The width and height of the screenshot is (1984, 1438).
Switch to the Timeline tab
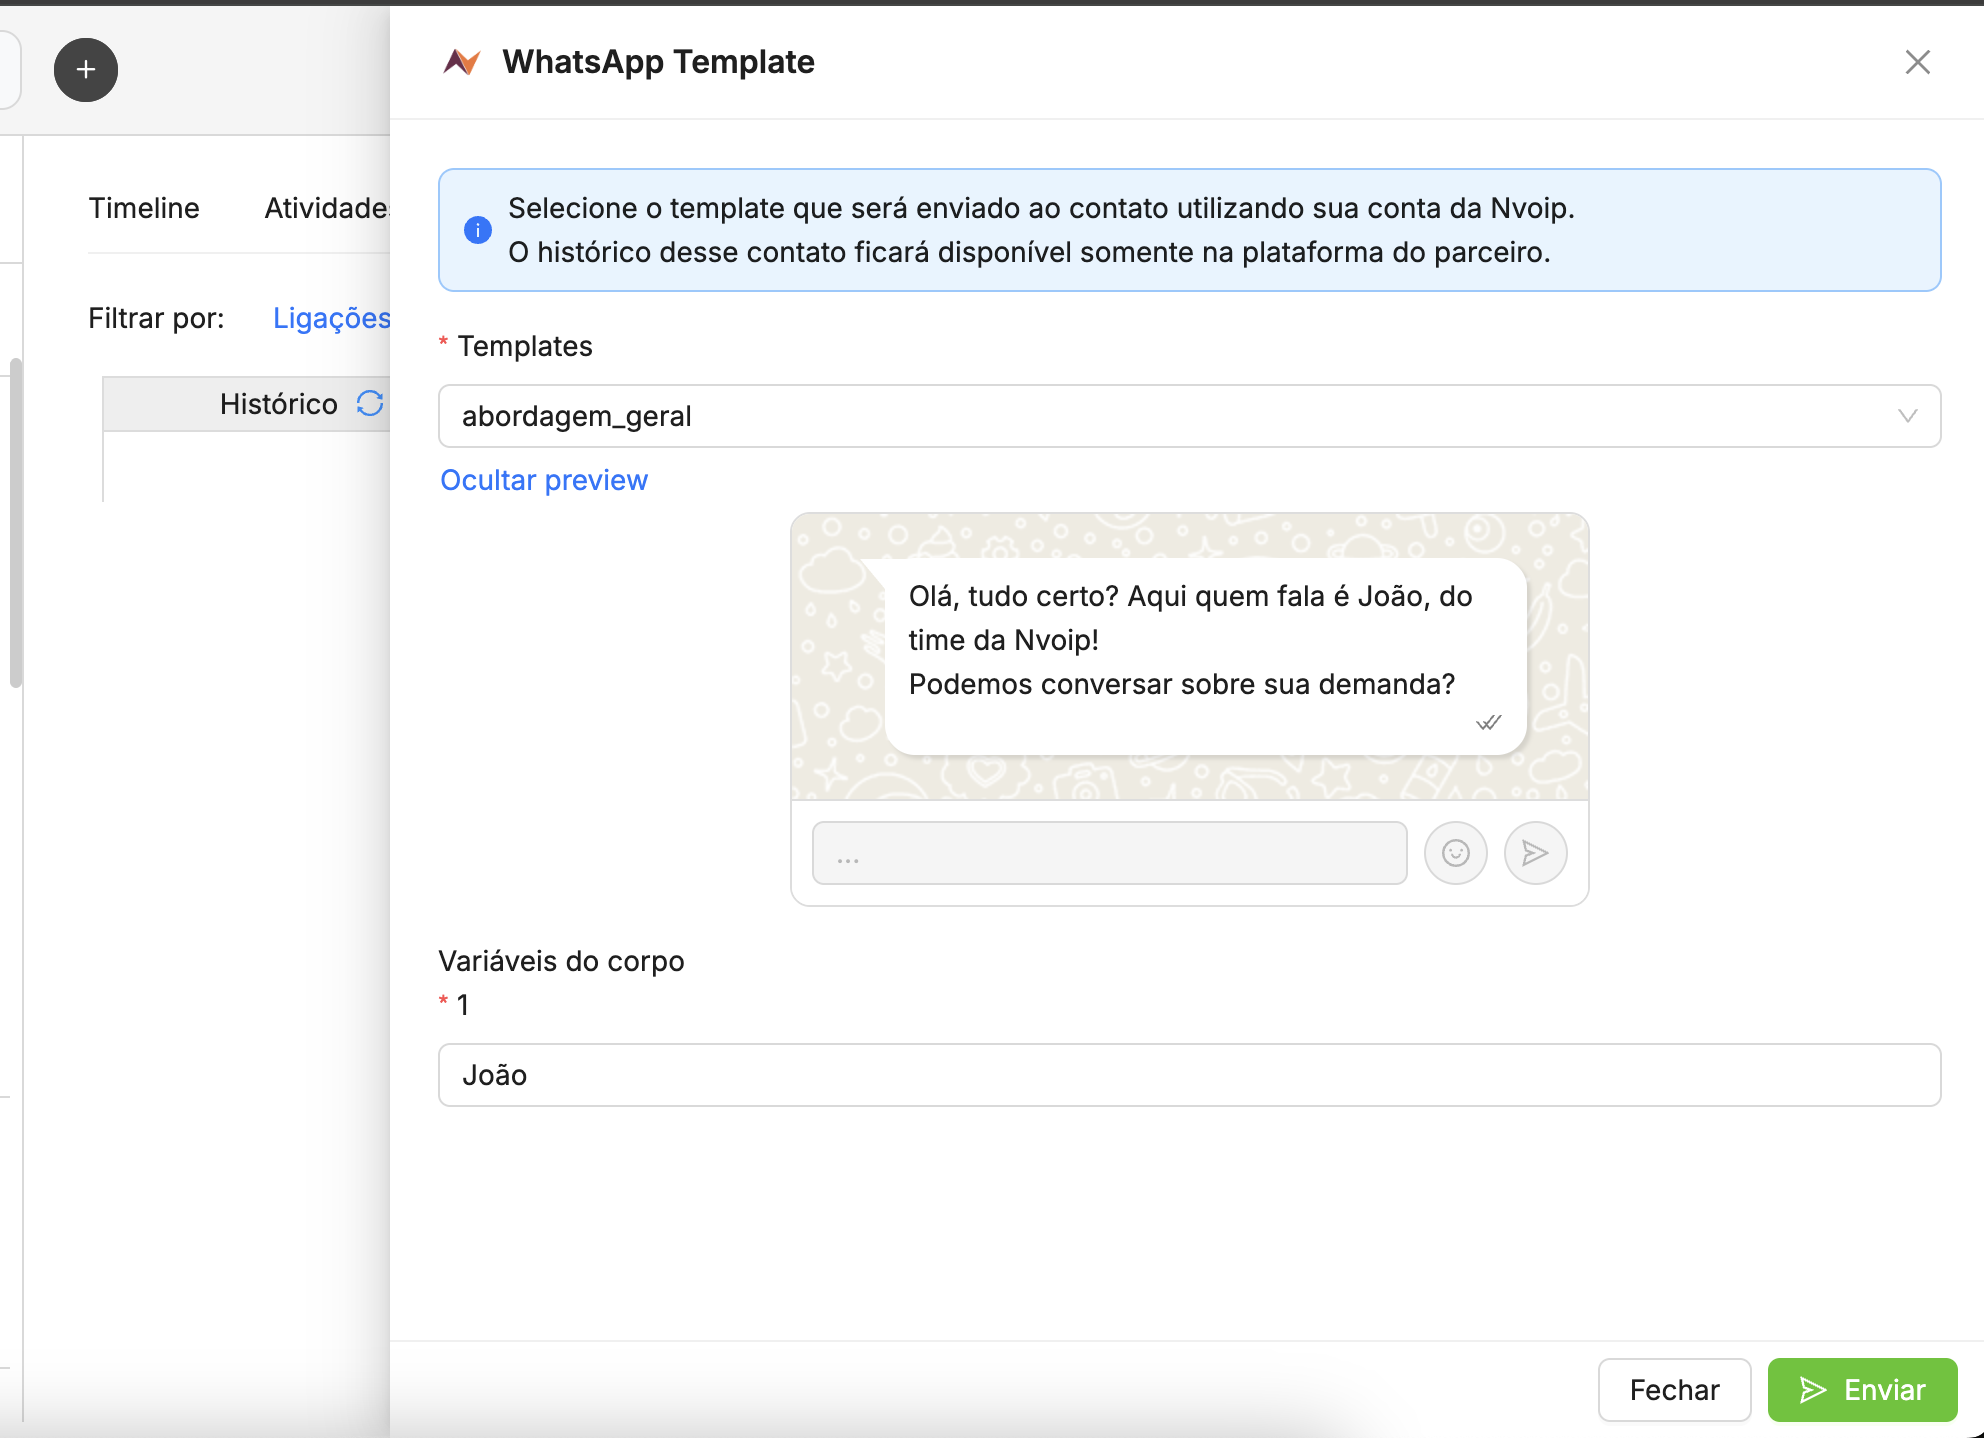(x=144, y=208)
